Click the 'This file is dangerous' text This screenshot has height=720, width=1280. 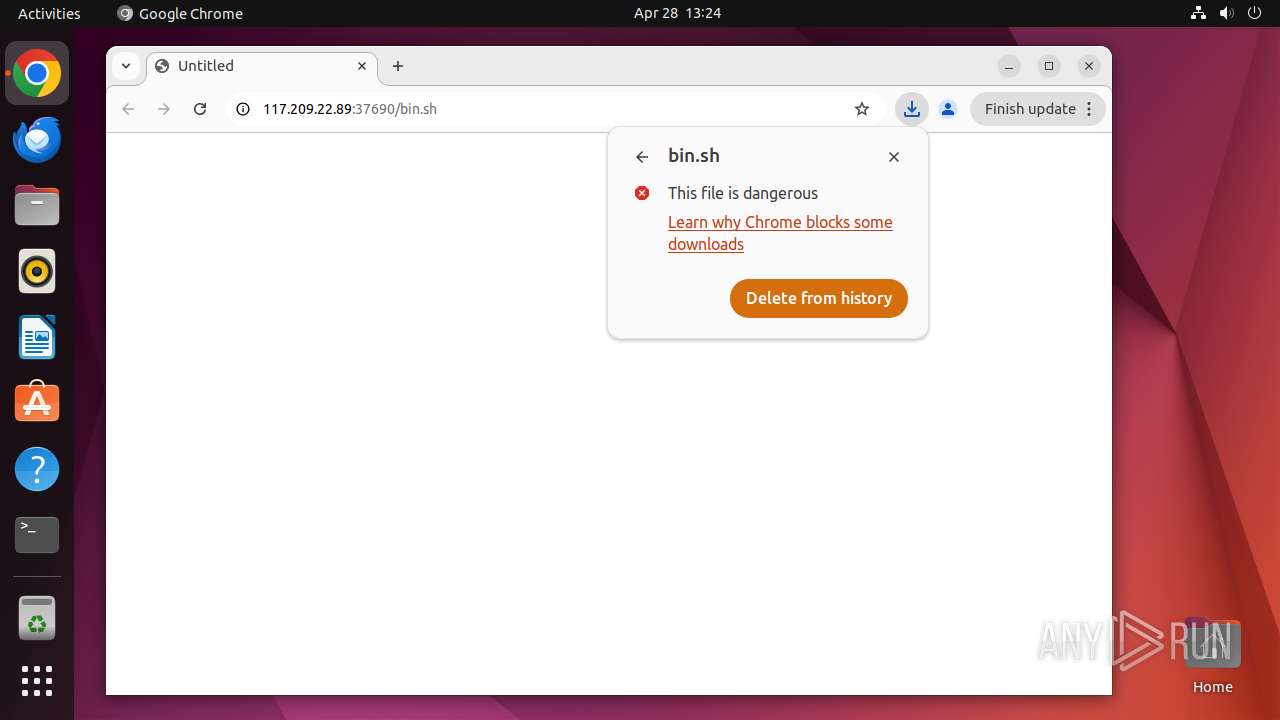(x=743, y=193)
